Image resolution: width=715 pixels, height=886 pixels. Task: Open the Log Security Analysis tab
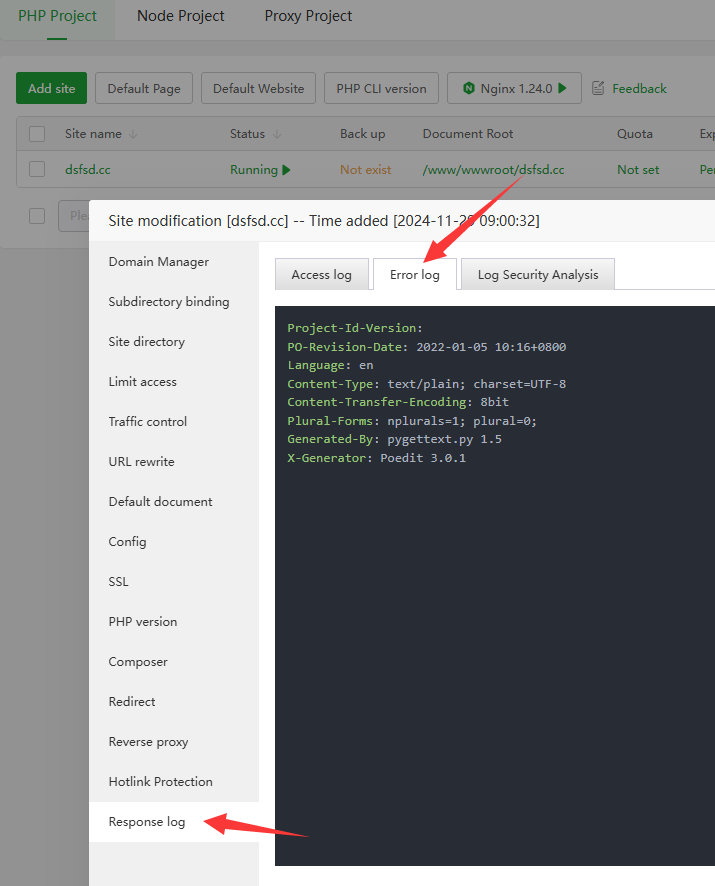(x=537, y=275)
